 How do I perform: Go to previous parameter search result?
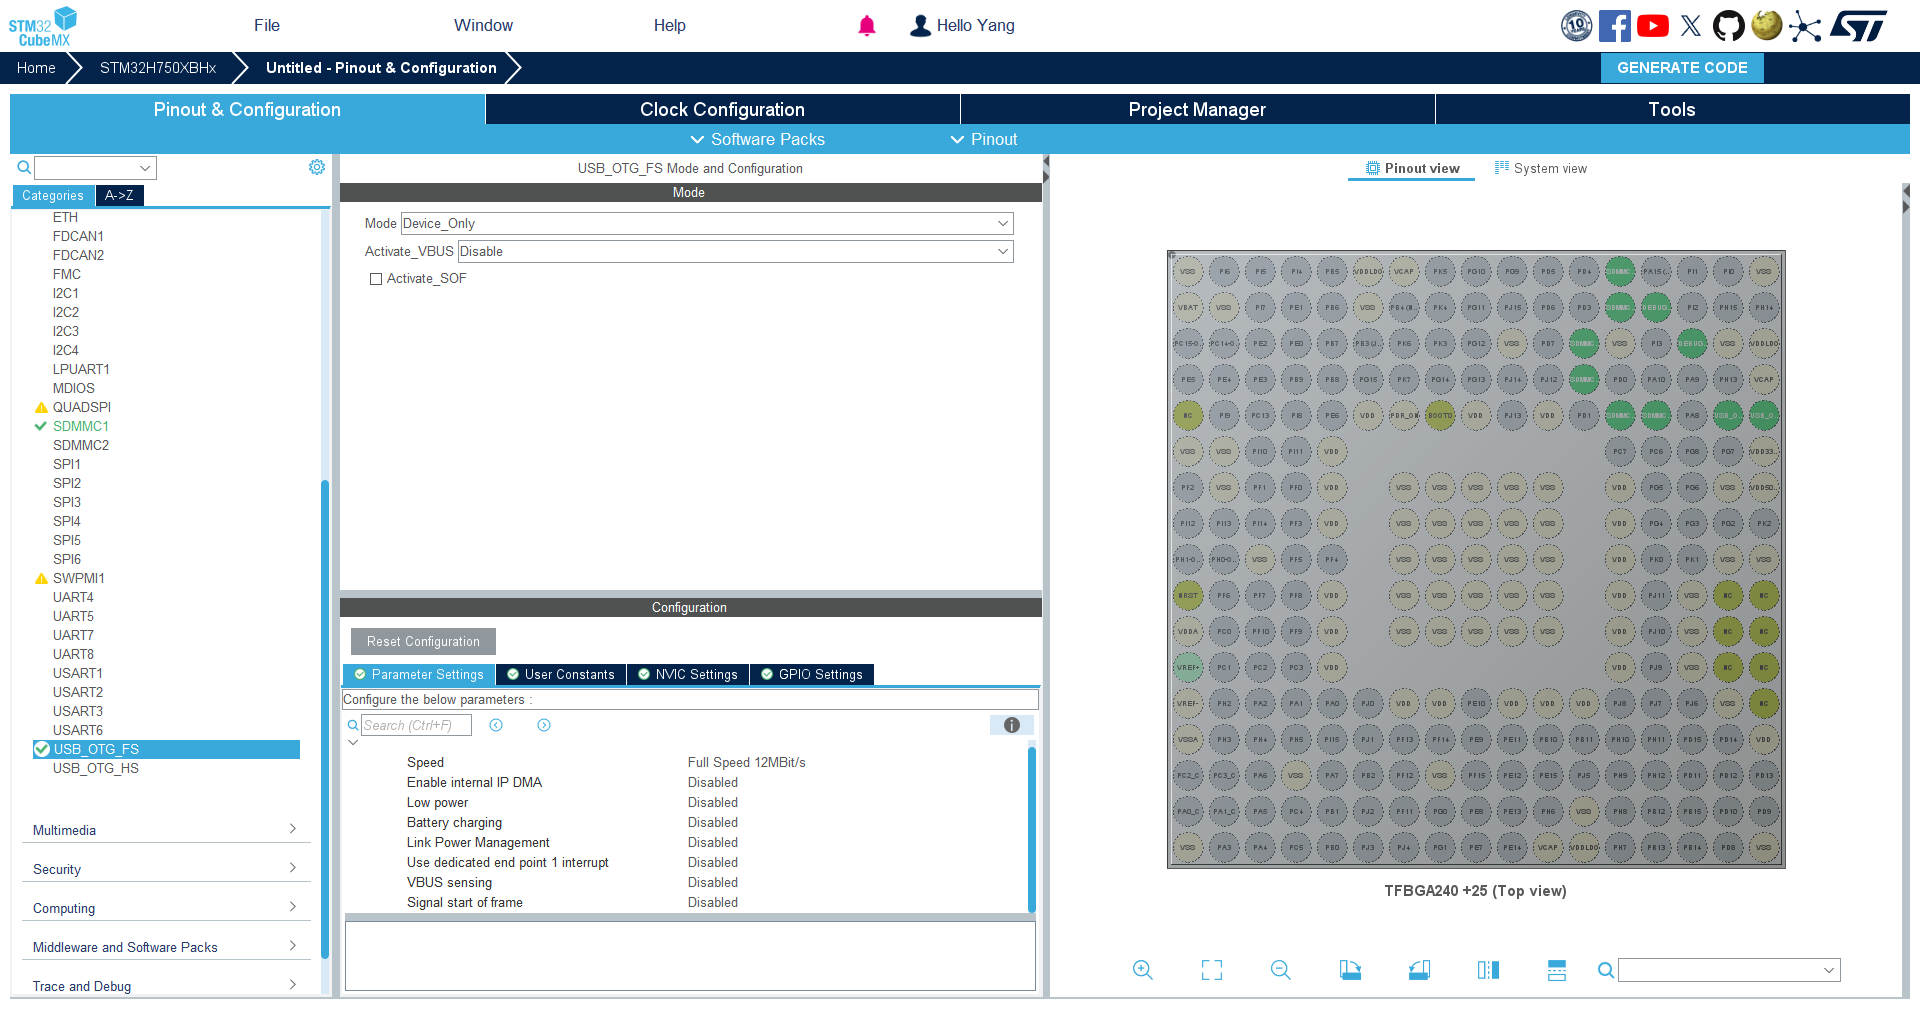pyautogui.click(x=496, y=725)
